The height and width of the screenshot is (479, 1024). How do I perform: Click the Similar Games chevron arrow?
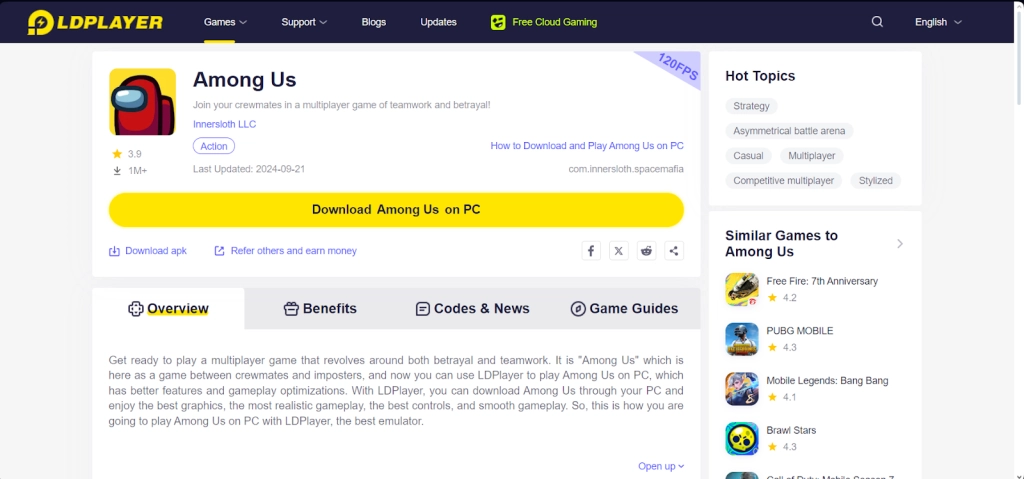pyautogui.click(x=900, y=244)
